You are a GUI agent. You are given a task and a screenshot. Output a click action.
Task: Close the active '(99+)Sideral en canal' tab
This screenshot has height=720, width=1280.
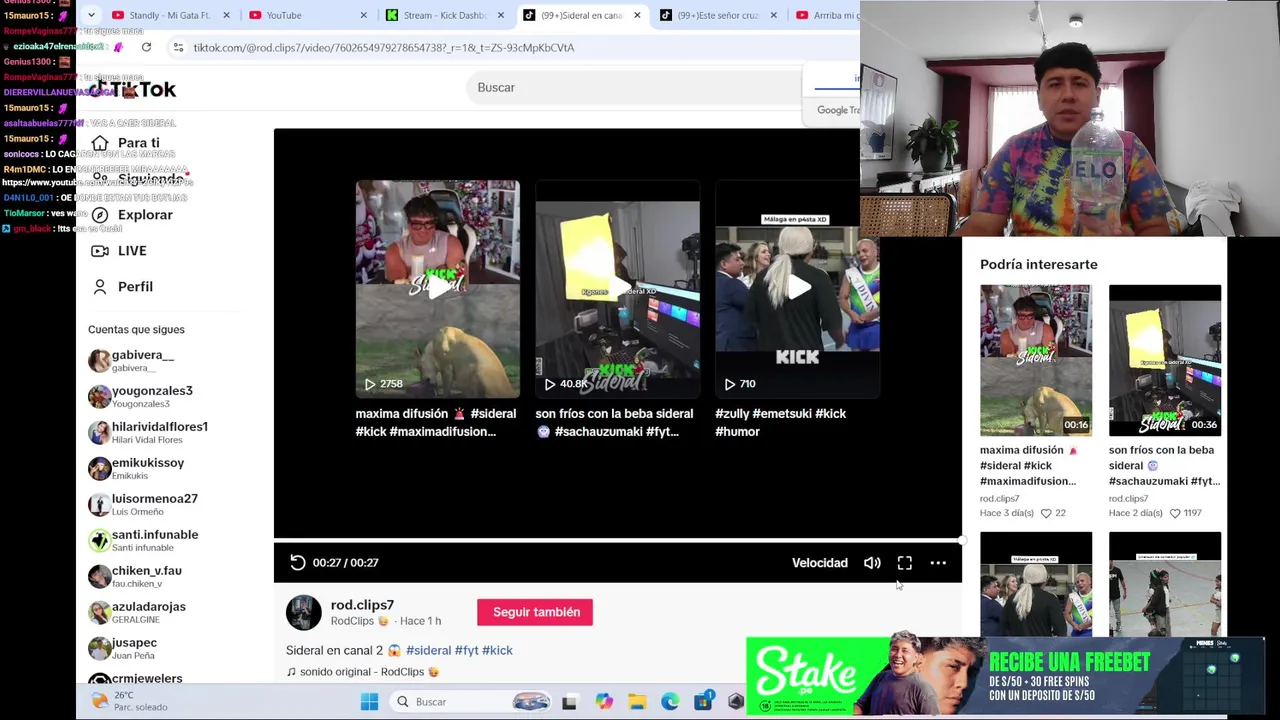pos(637,15)
